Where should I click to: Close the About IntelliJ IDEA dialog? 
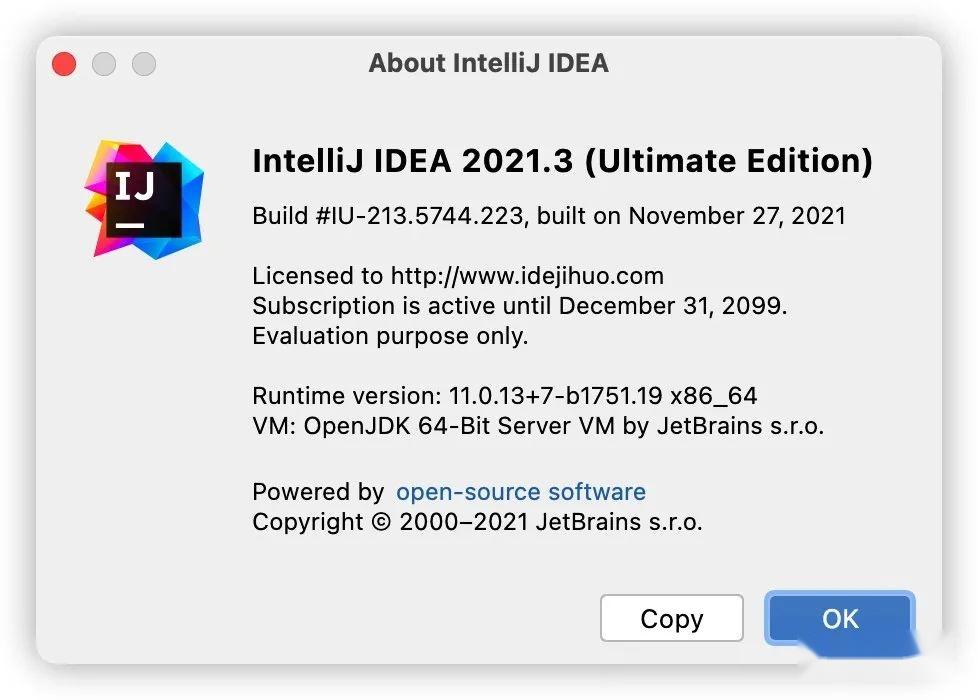click(64, 64)
